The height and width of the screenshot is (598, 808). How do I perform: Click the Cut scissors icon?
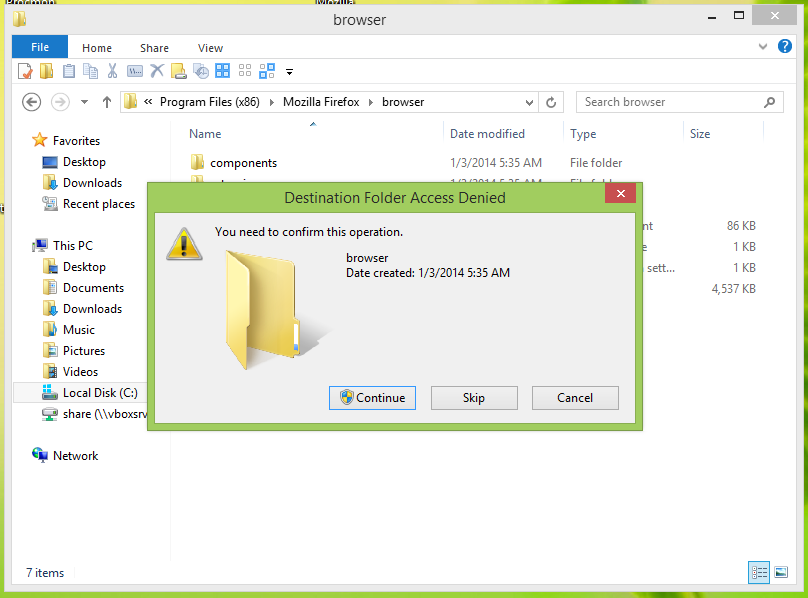[x=113, y=71]
